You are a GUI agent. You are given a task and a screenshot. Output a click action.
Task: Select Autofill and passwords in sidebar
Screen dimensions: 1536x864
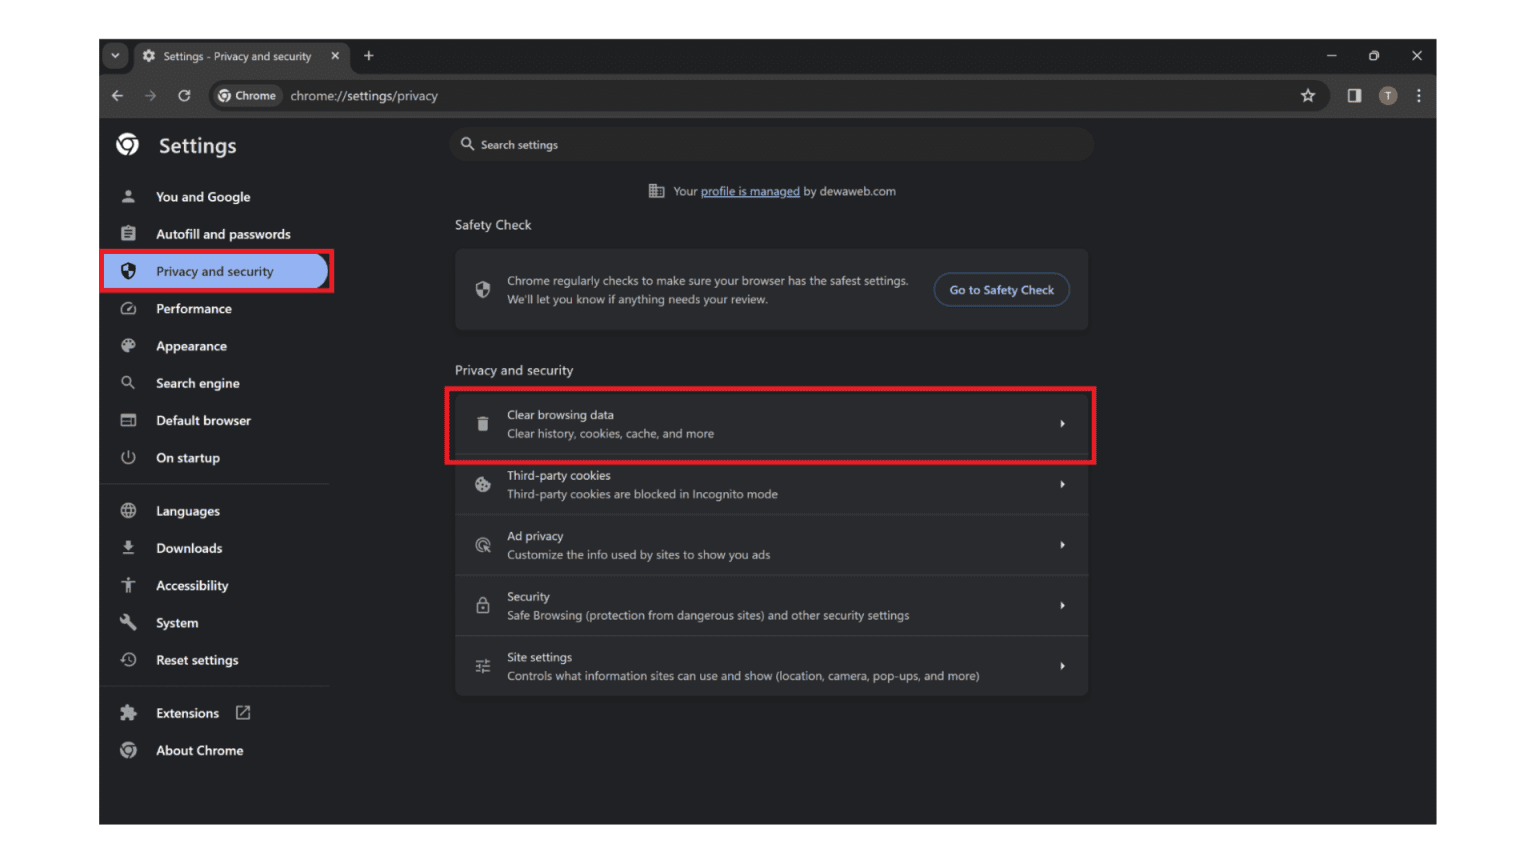222,234
